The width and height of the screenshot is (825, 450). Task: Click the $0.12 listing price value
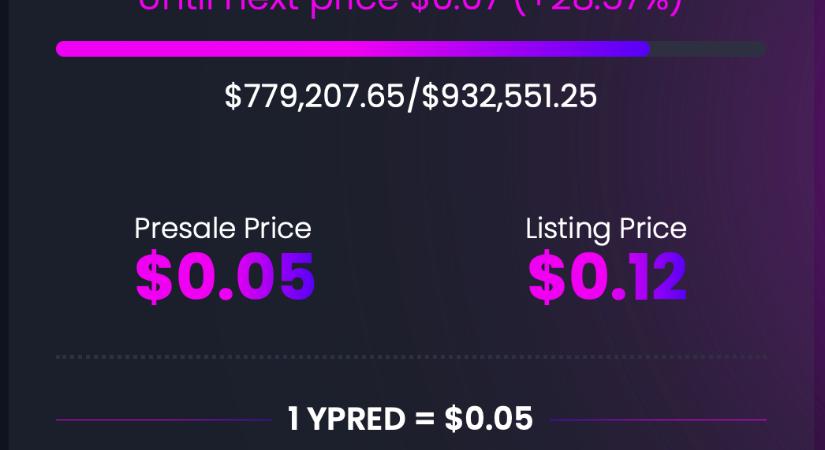pyautogui.click(x=608, y=277)
